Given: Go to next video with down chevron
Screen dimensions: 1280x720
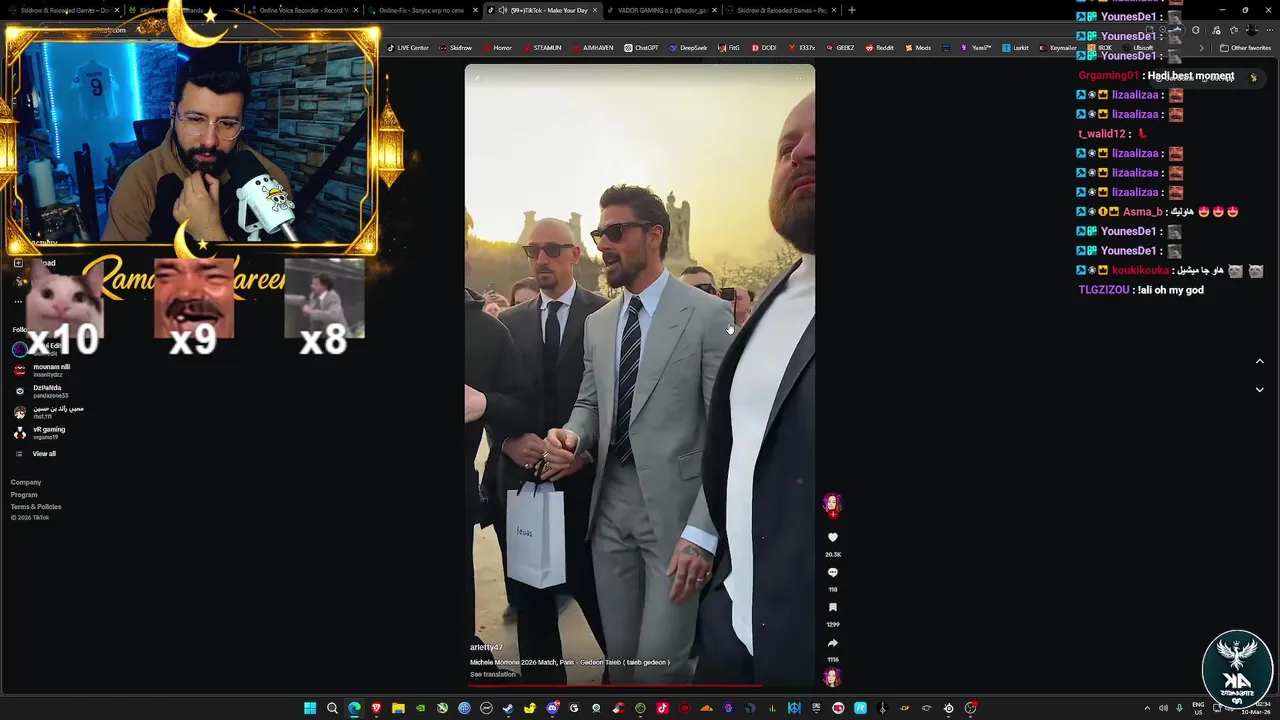Looking at the screenshot, I should click(x=1259, y=390).
